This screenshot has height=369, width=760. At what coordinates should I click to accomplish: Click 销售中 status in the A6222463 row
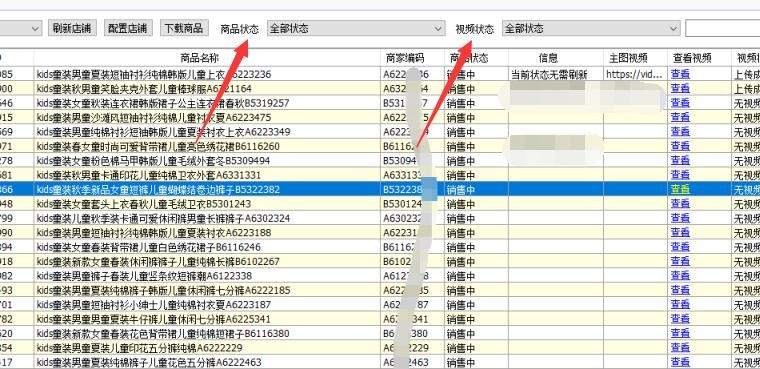click(461, 362)
